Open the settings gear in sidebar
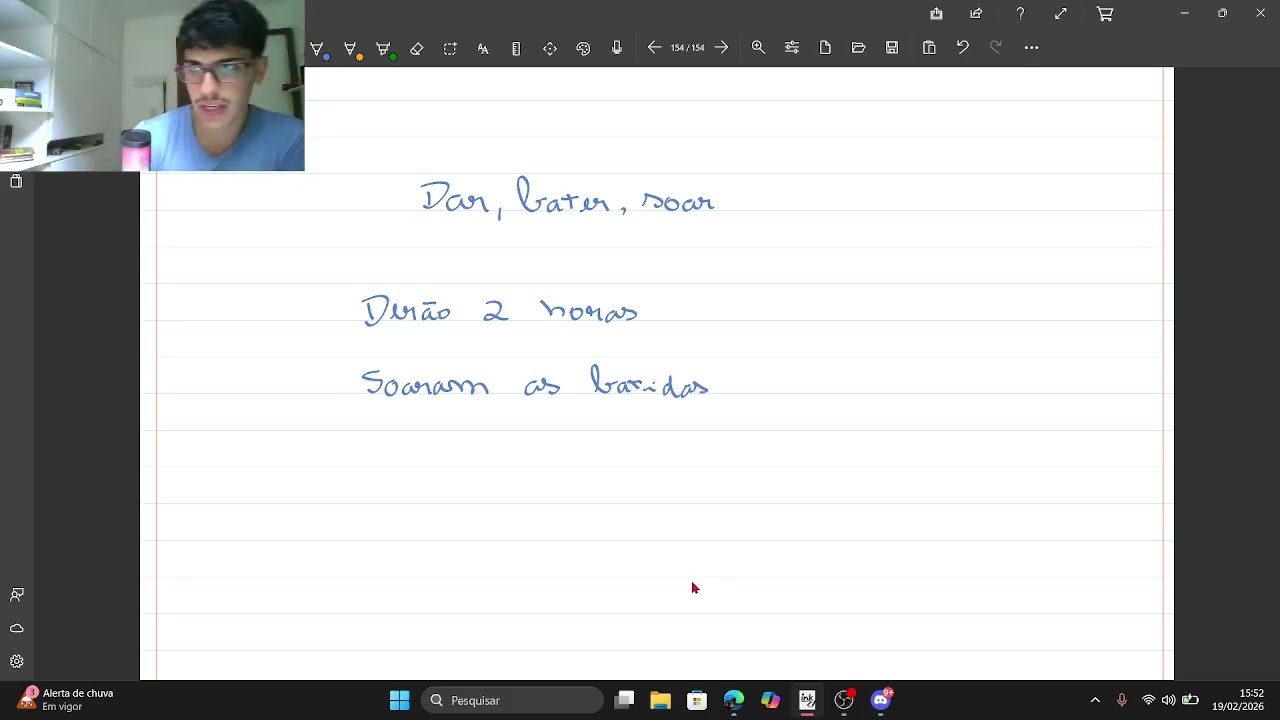The width and height of the screenshot is (1280, 720). [x=17, y=661]
